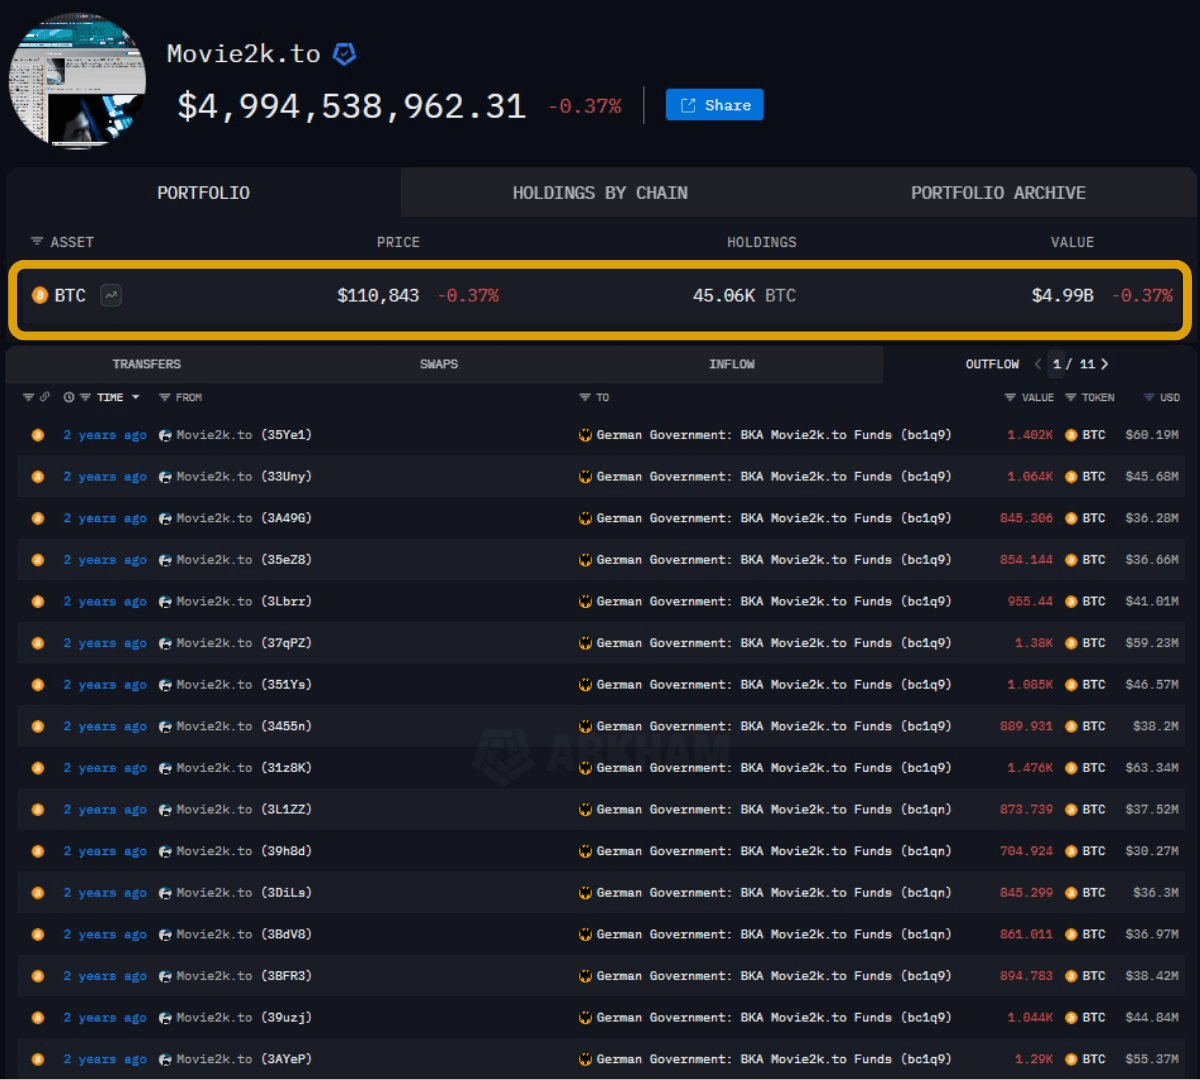
Task: Open the German Government recipient in the 33Uny row
Action: [774, 477]
